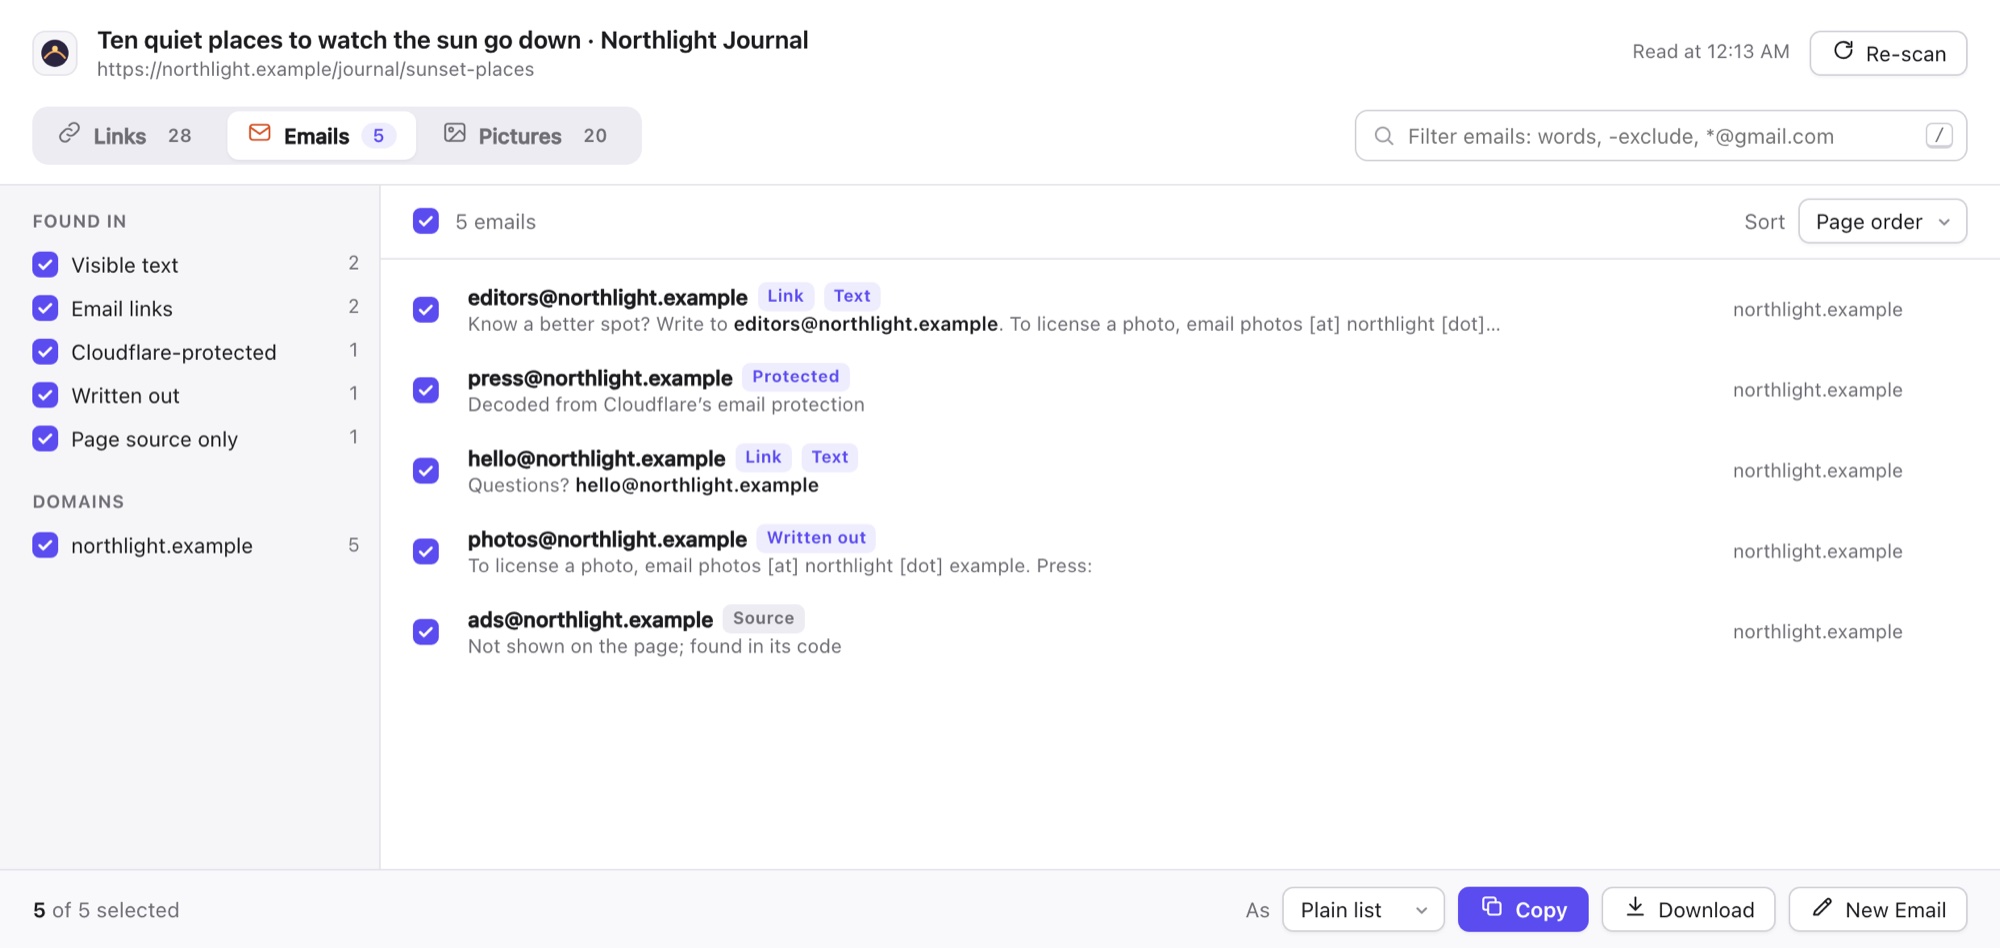Image resolution: width=2000 pixels, height=948 pixels.
Task: Click the pencil icon on New Email
Action: (1822, 907)
